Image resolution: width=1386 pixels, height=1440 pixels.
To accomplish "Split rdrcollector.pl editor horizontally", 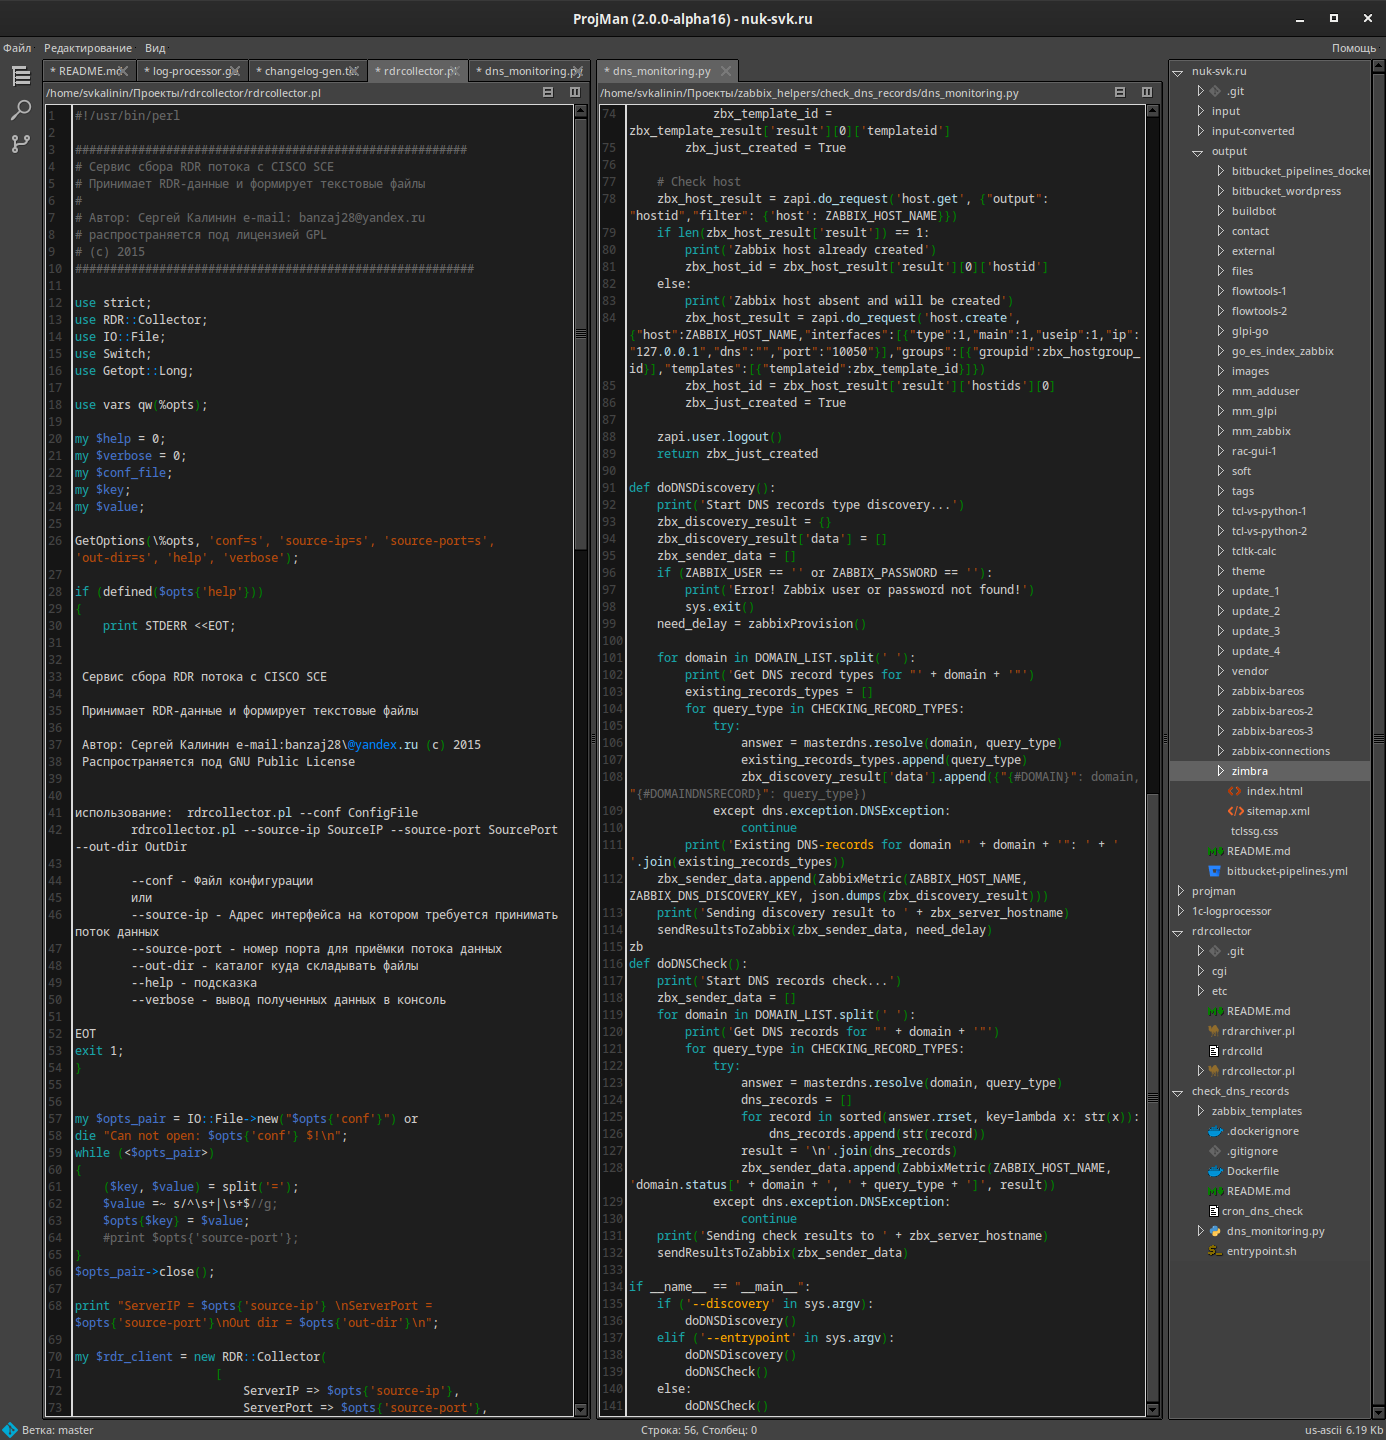I will click(x=548, y=92).
